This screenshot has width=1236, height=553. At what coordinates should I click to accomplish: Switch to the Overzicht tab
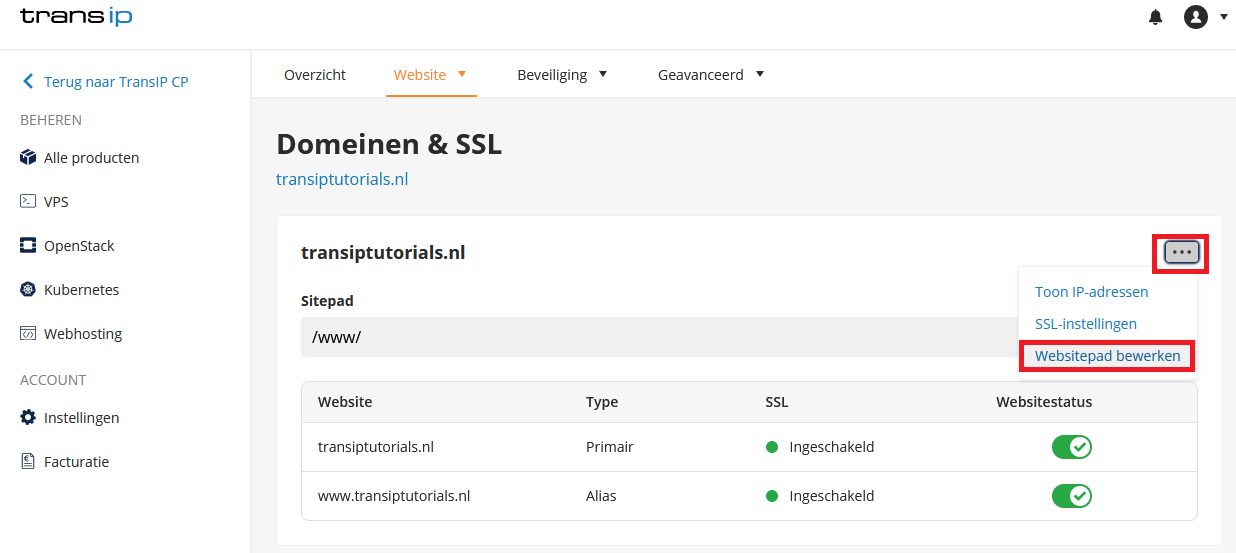315,75
